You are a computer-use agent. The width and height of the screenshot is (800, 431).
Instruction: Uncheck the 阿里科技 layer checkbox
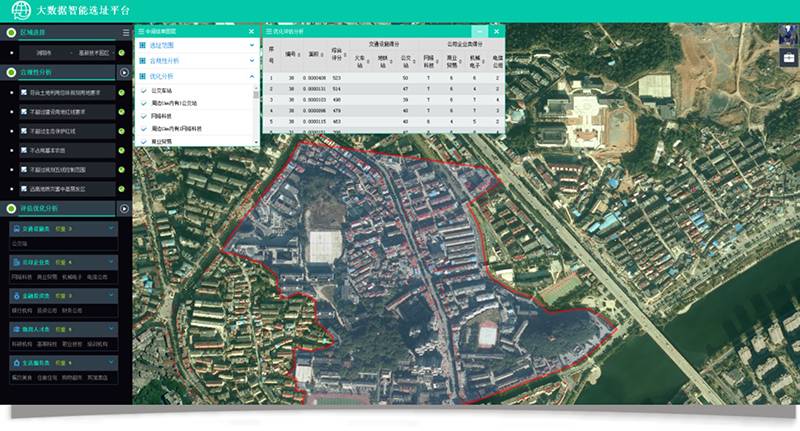tap(144, 116)
